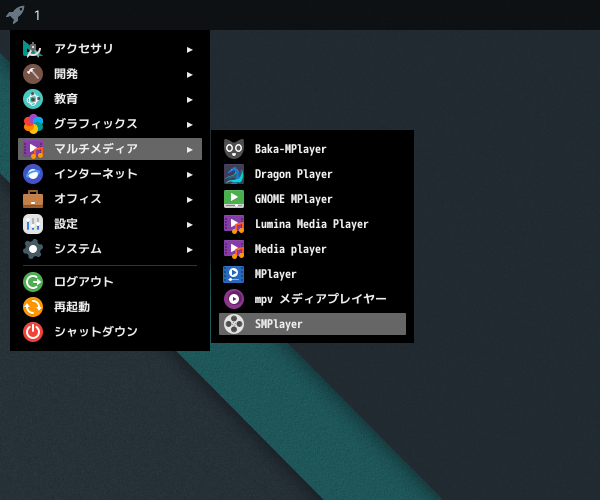Click the 設定 sliders icon
Image resolution: width=600 pixels, height=500 pixels.
[33, 224]
